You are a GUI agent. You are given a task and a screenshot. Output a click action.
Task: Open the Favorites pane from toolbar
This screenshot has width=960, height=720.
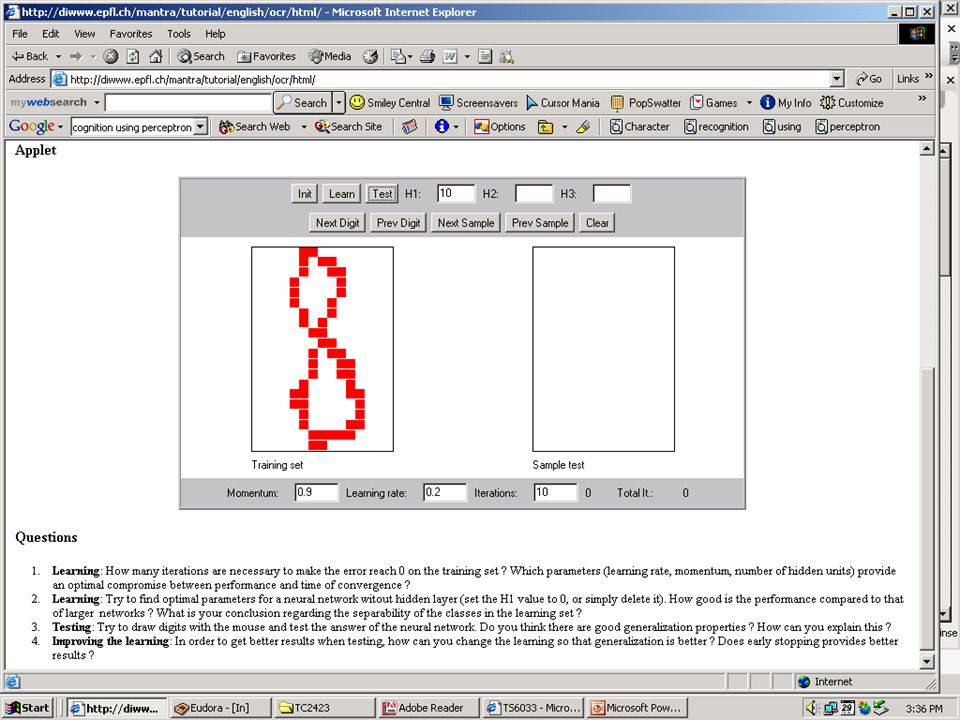coord(266,56)
